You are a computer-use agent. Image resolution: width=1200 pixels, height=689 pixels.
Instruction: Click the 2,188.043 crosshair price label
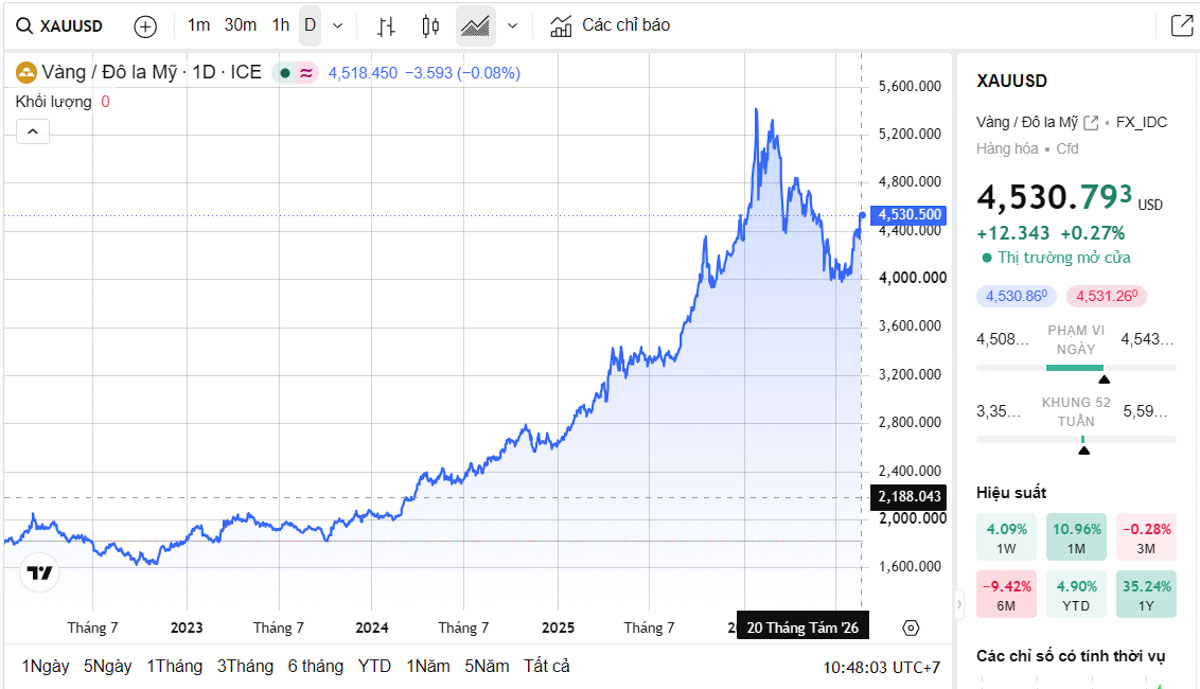[x=909, y=497]
